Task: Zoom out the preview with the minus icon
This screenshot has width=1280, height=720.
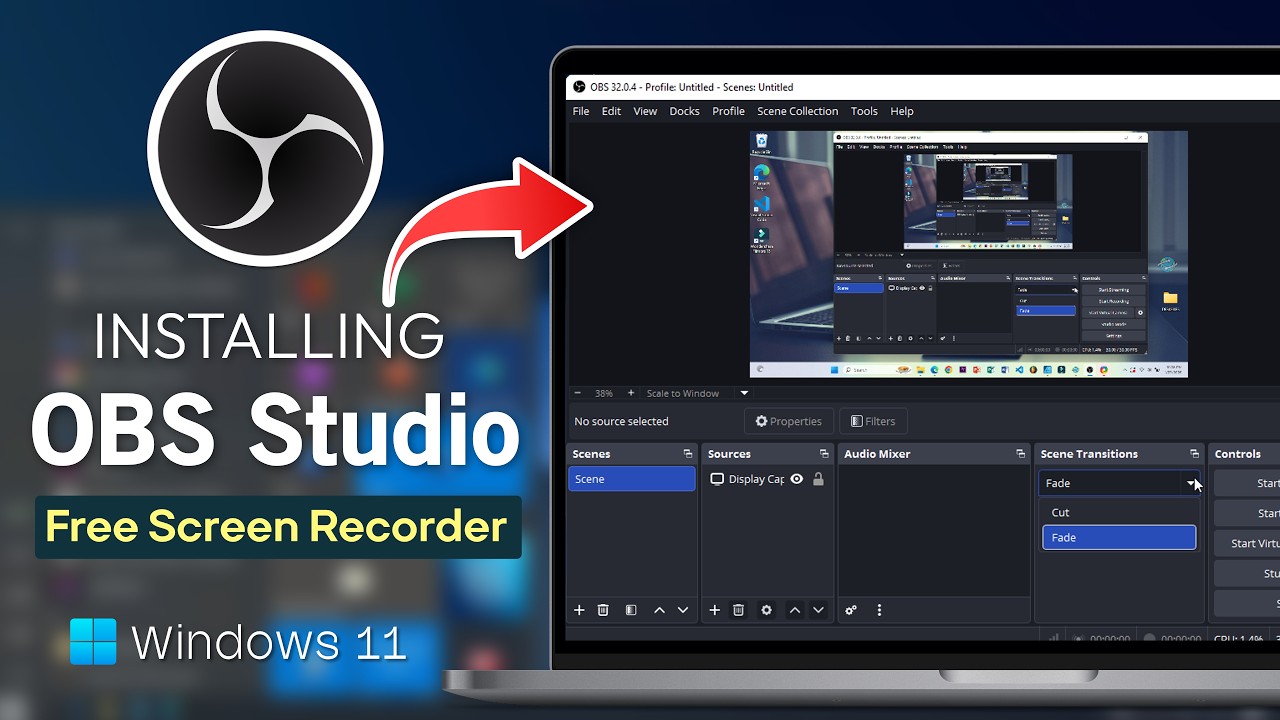Action: tap(577, 393)
